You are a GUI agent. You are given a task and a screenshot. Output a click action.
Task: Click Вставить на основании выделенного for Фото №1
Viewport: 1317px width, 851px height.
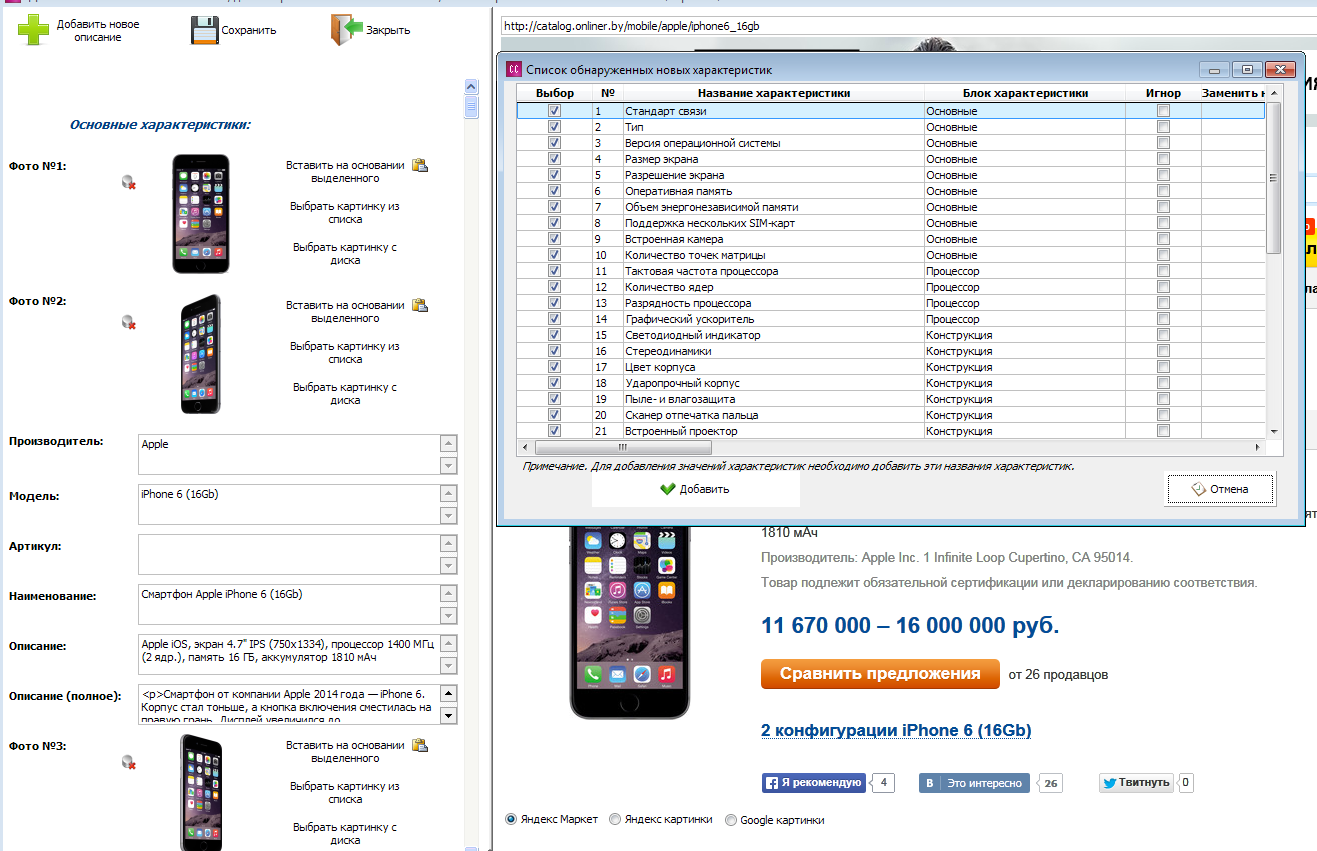(345, 172)
